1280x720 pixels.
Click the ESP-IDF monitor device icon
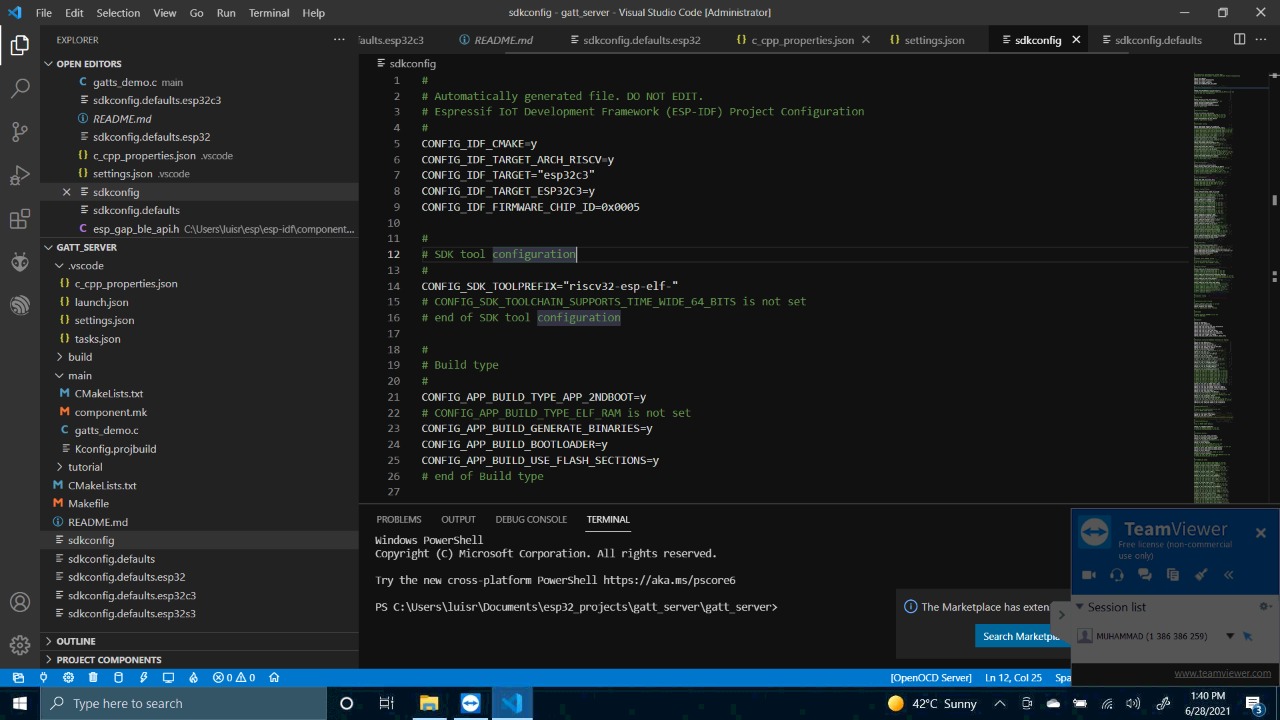pos(169,677)
